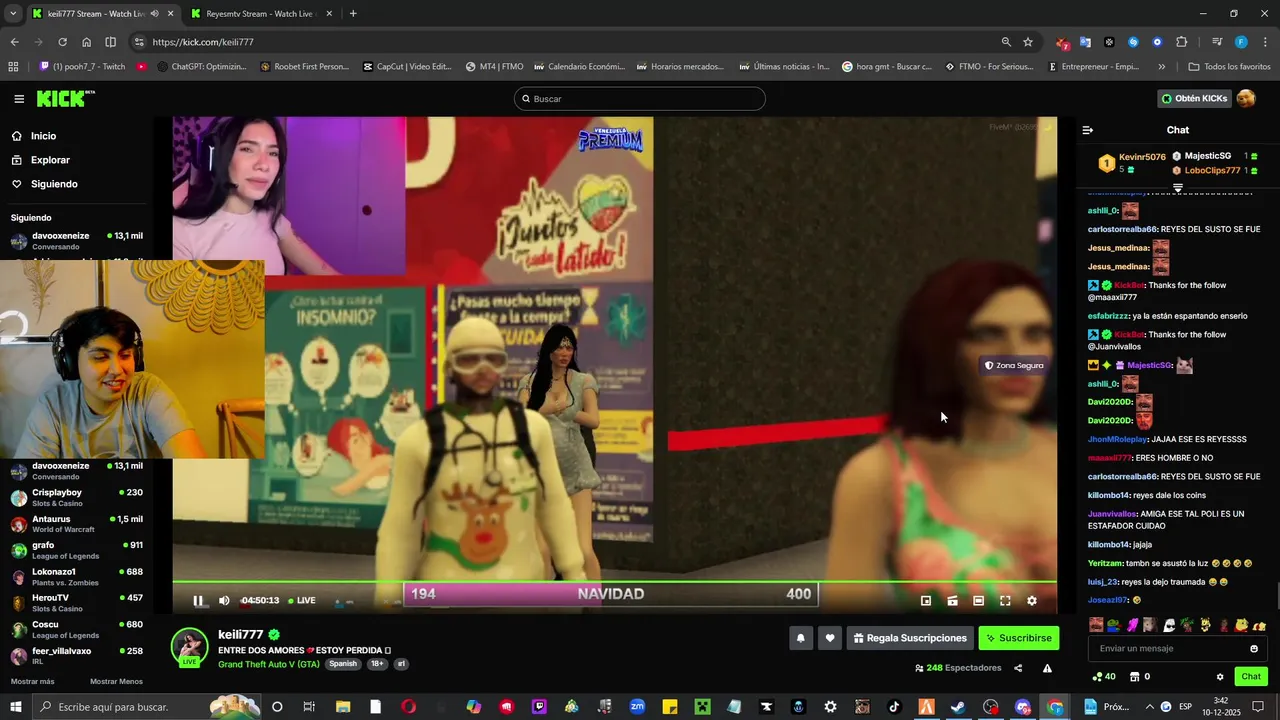Bookmark this page with star icon
This screenshot has width=1280, height=720.
[1028, 42]
